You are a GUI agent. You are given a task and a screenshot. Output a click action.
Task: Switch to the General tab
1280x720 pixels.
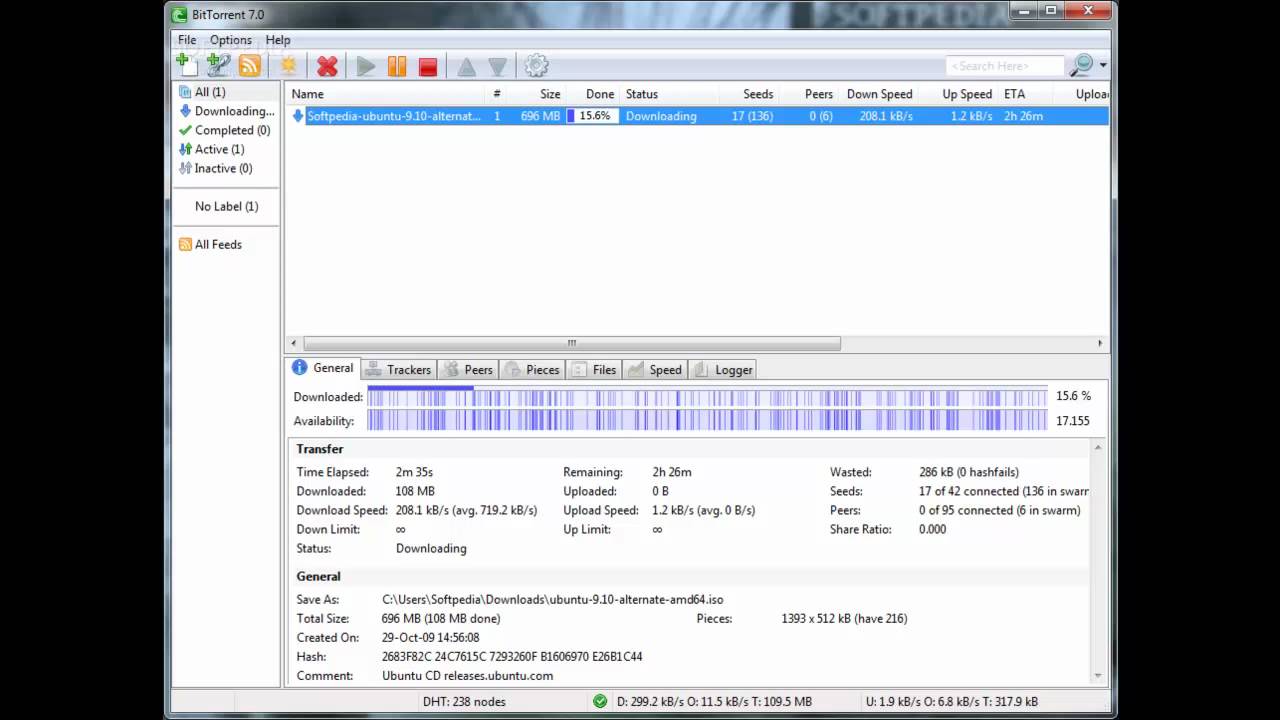tap(322, 368)
